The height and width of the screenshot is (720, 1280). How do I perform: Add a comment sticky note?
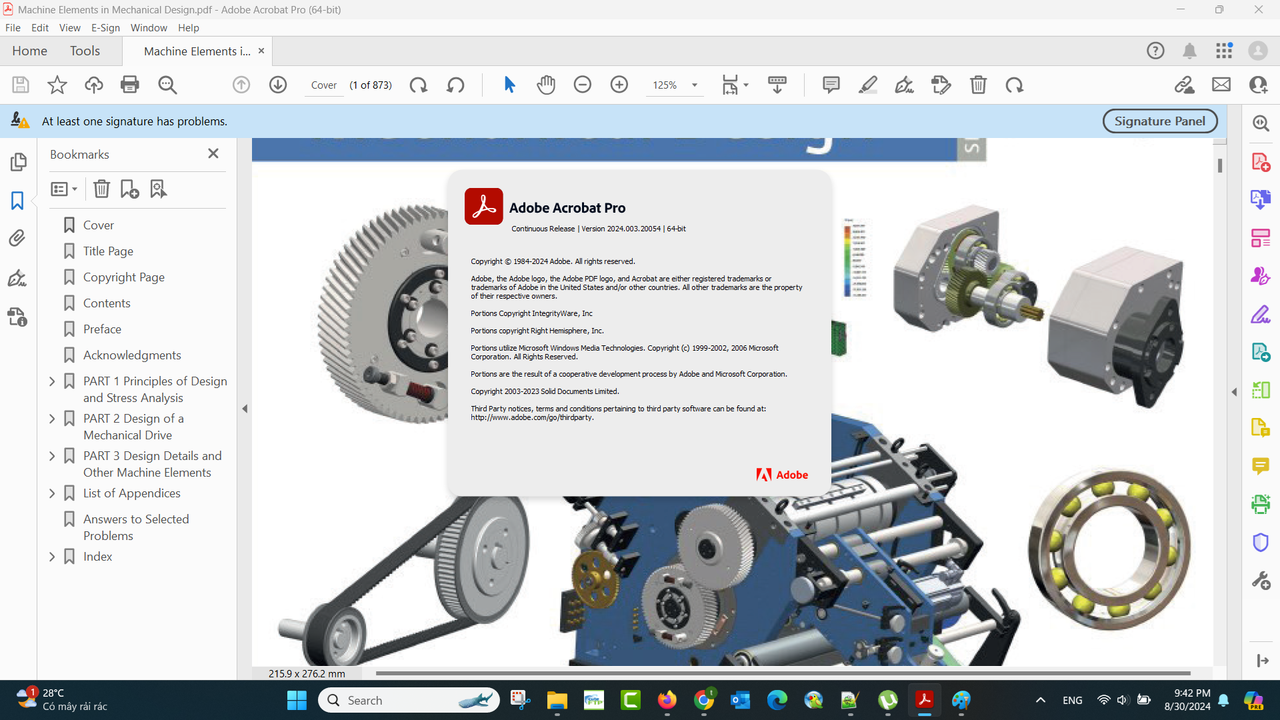click(831, 85)
